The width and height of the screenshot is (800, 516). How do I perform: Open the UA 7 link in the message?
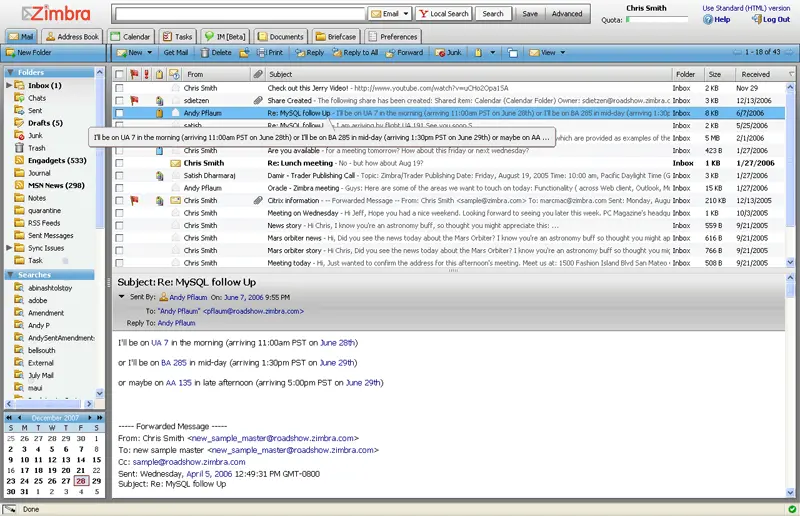click(x=161, y=343)
